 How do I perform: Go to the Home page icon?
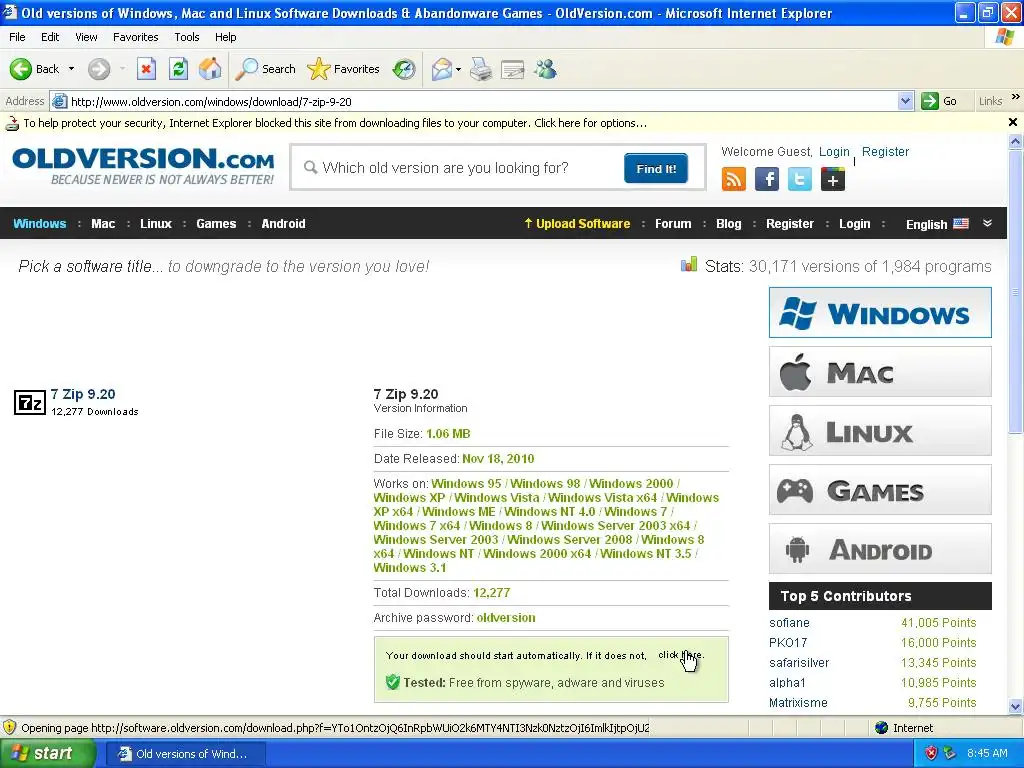210,69
